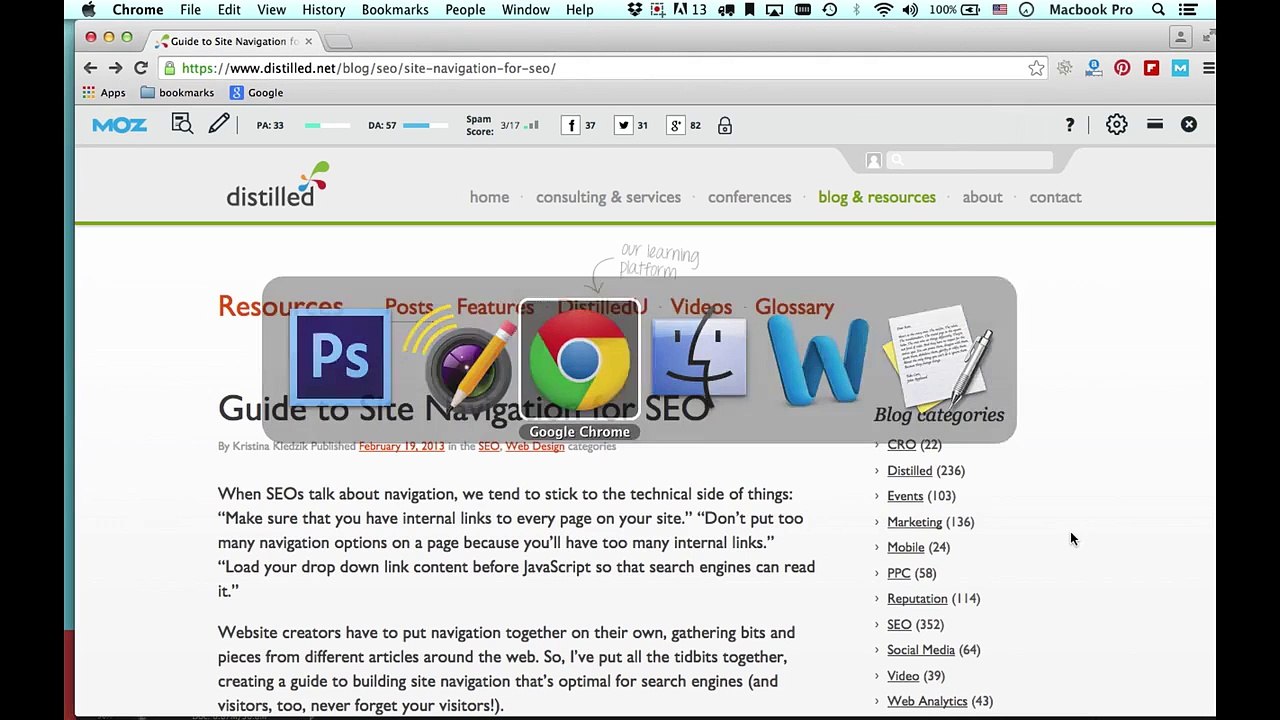Reload the page
Screen dimensions: 1280x720
pos(141,68)
